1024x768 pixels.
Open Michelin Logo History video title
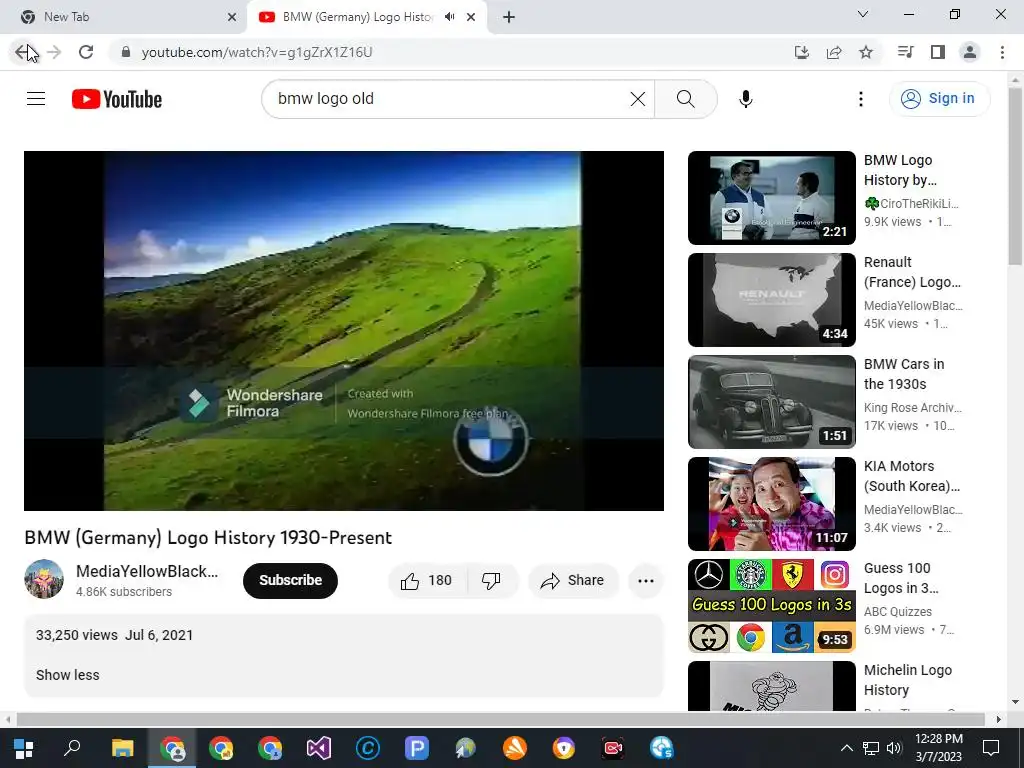[908, 680]
